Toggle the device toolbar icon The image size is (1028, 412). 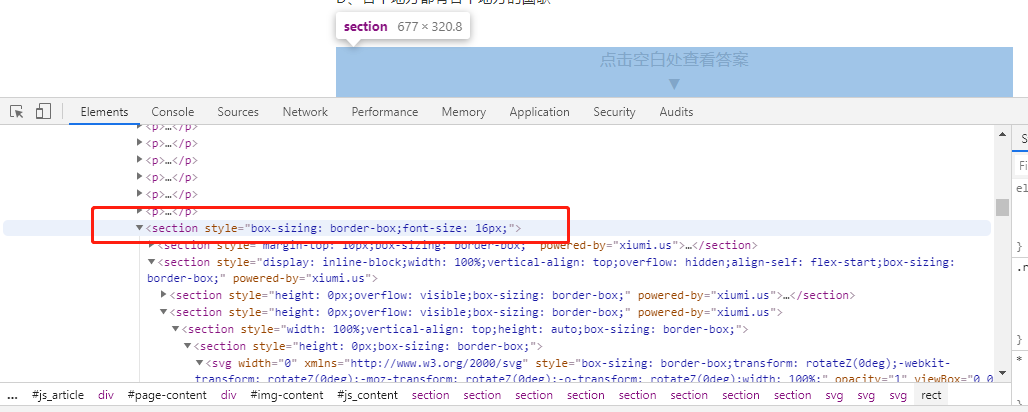[x=43, y=112]
